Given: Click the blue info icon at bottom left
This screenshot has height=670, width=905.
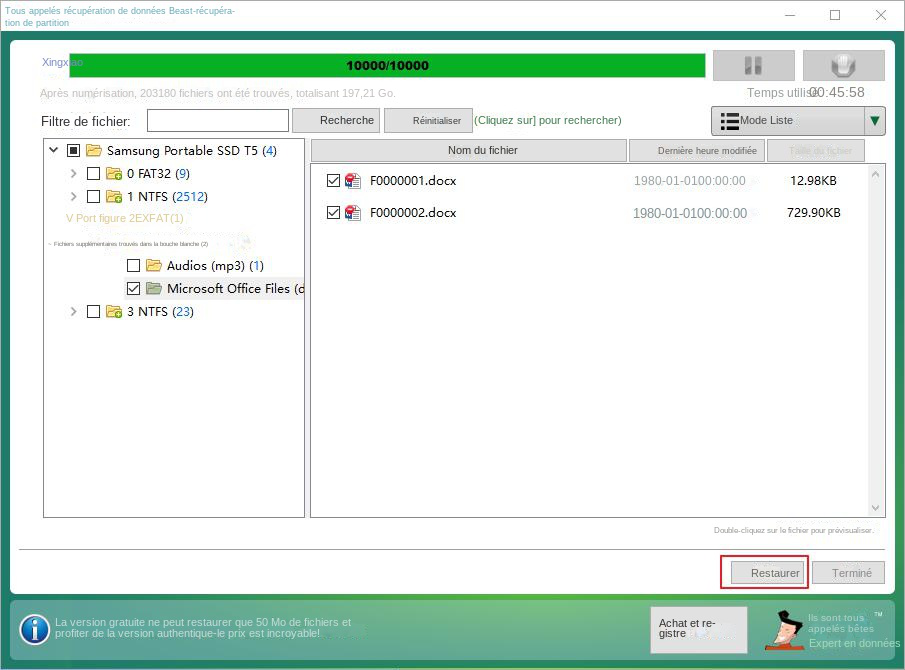Looking at the screenshot, I should tap(35, 630).
